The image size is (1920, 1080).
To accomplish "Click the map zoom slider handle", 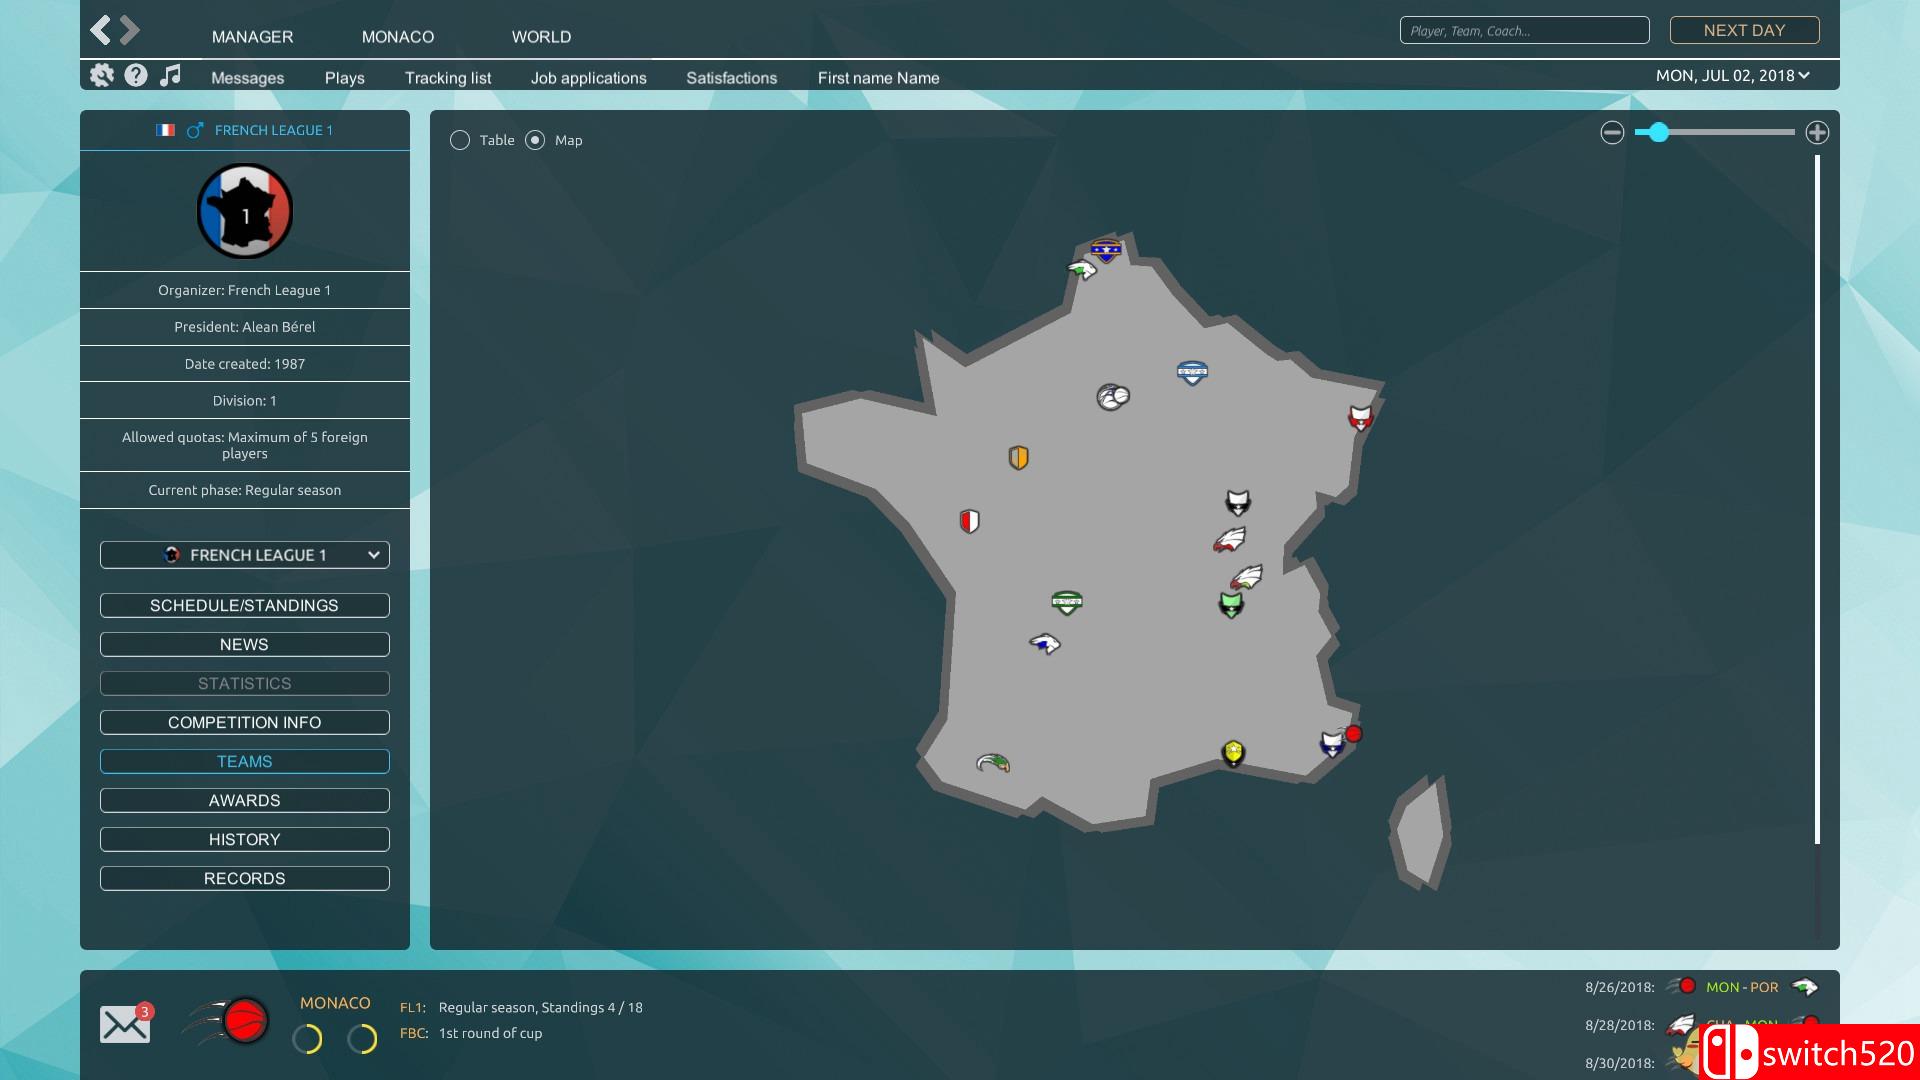I will click(1658, 132).
